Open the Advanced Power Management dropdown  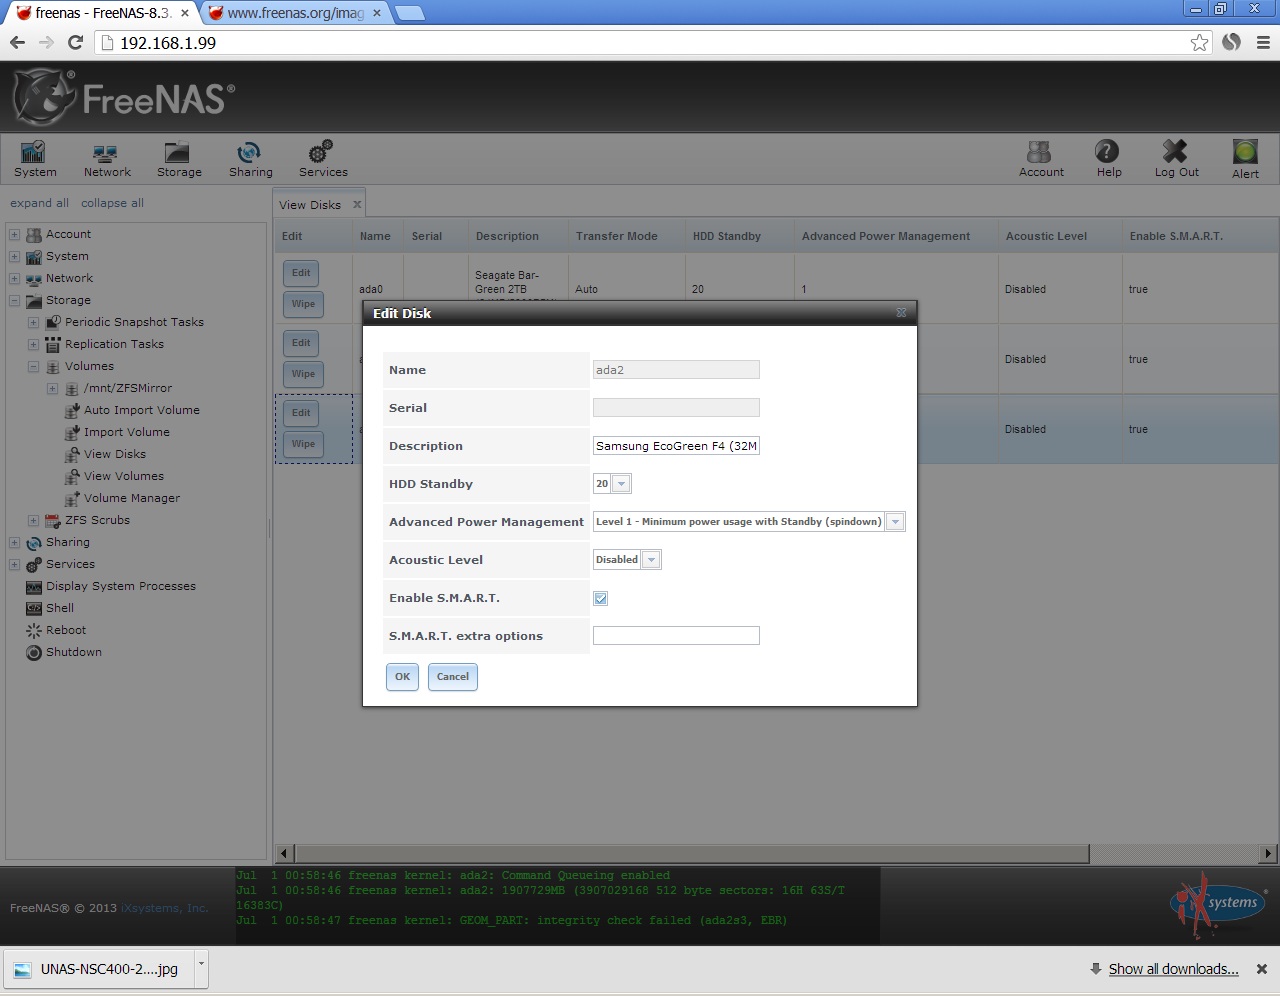(895, 521)
